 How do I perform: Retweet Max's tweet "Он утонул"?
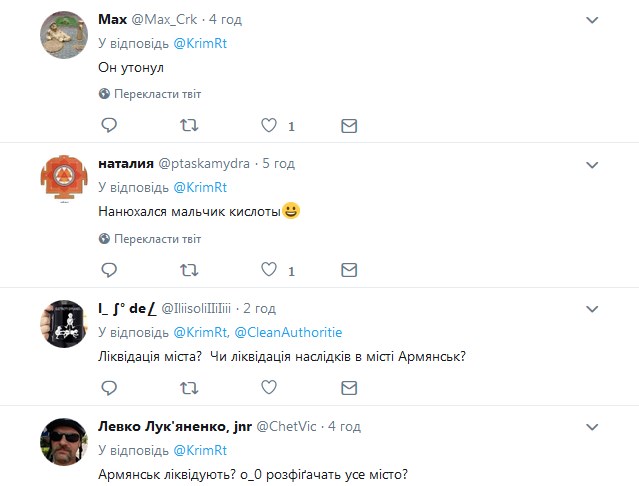click(x=188, y=126)
